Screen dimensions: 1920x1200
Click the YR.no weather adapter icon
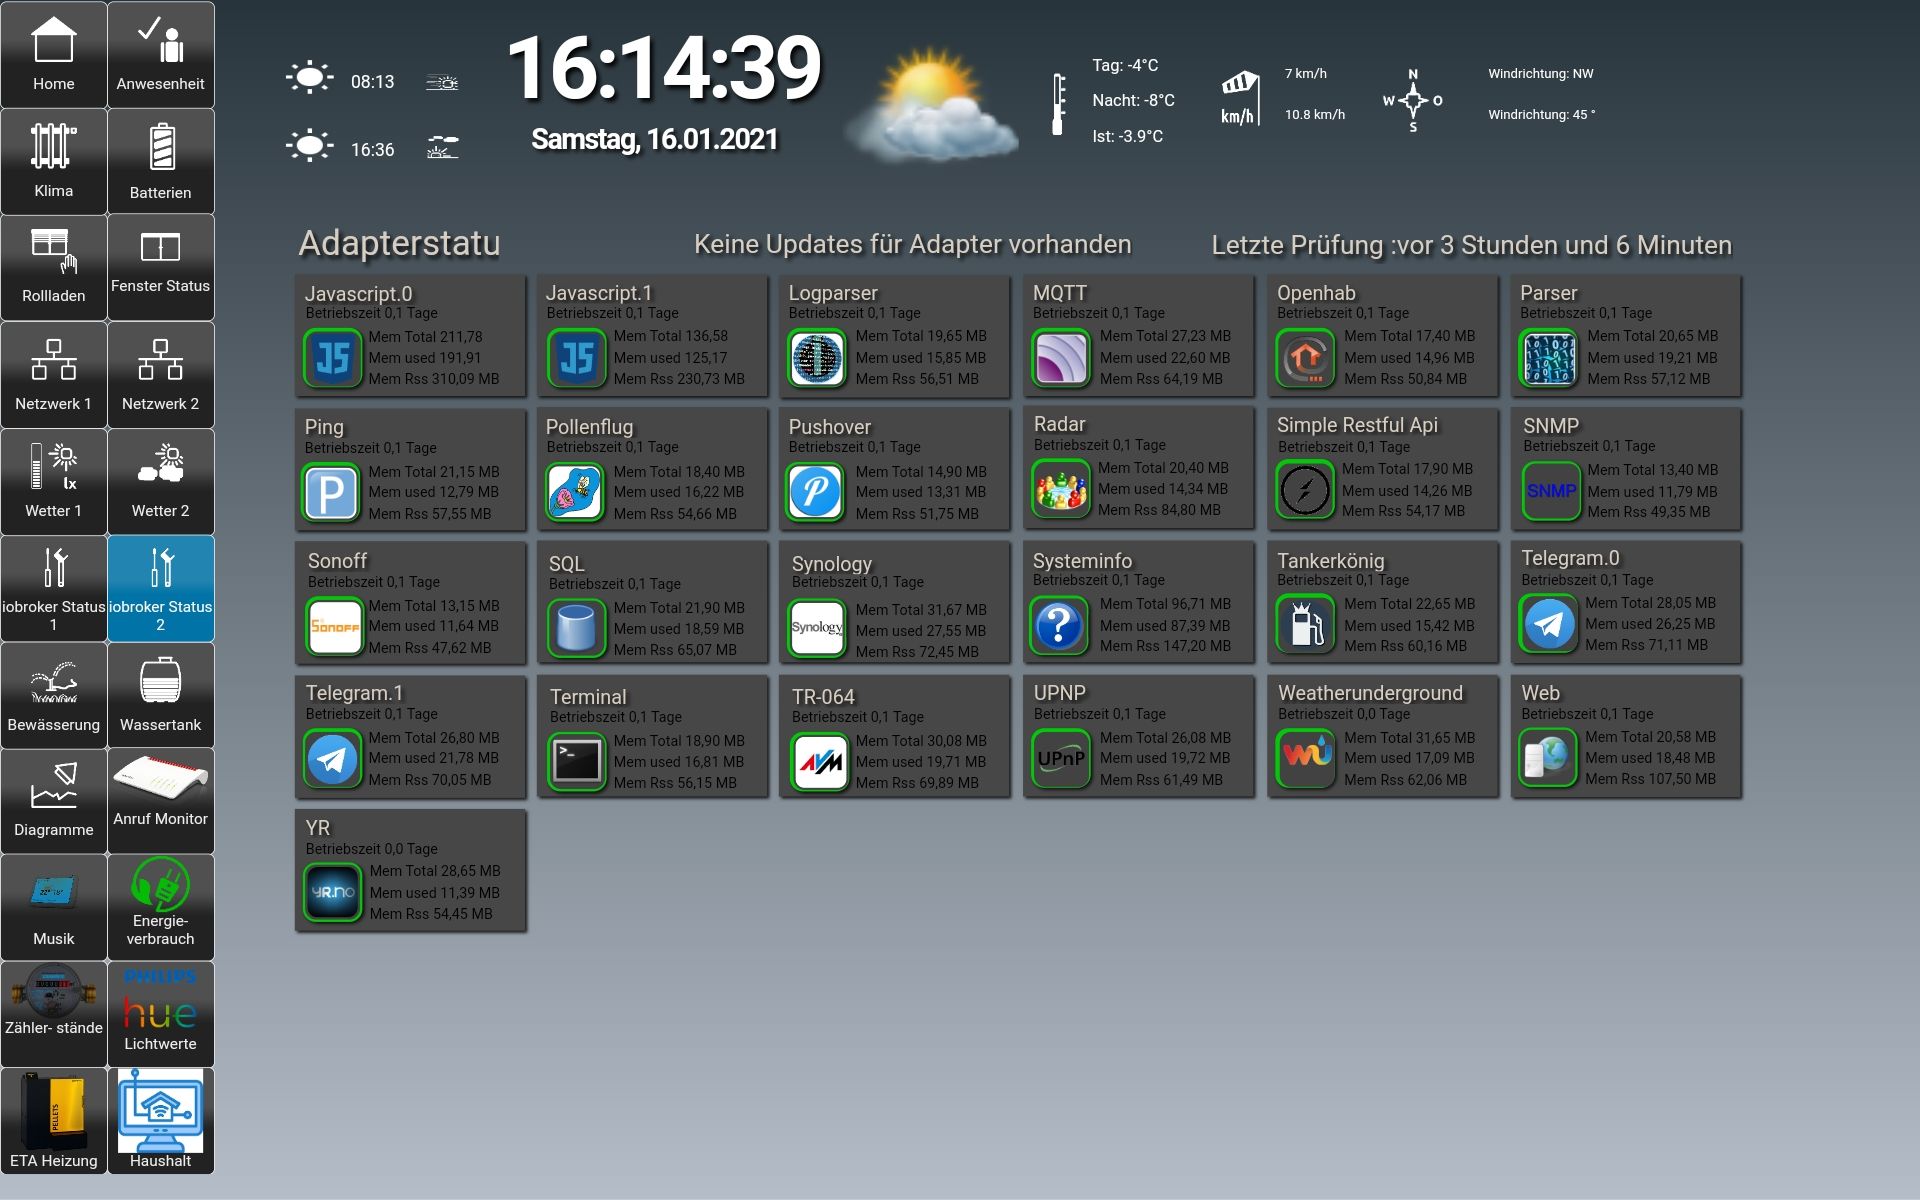[333, 892]
